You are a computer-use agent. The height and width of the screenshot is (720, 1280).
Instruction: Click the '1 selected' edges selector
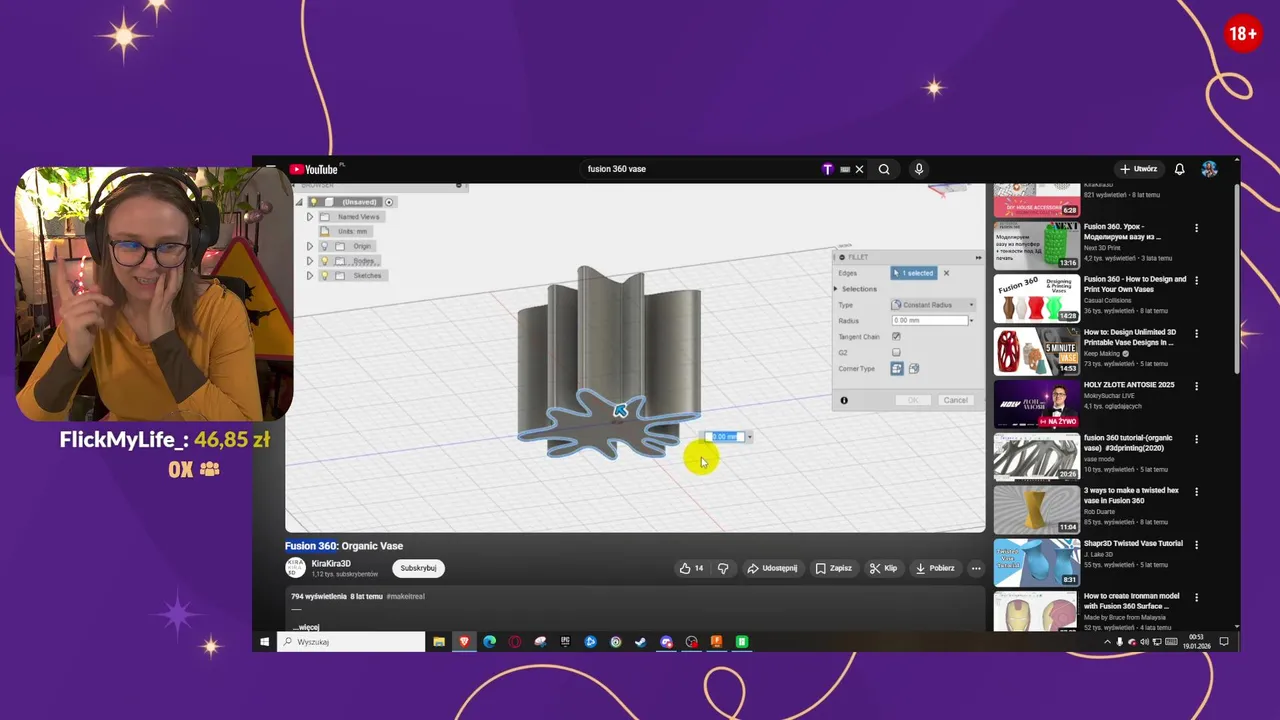(913, 273)
